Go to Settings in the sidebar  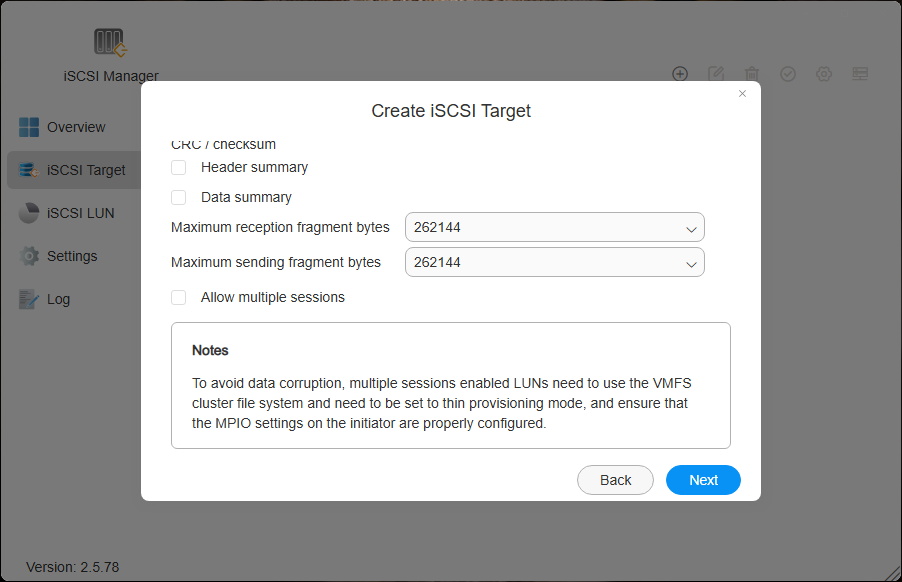pos(71,256)
